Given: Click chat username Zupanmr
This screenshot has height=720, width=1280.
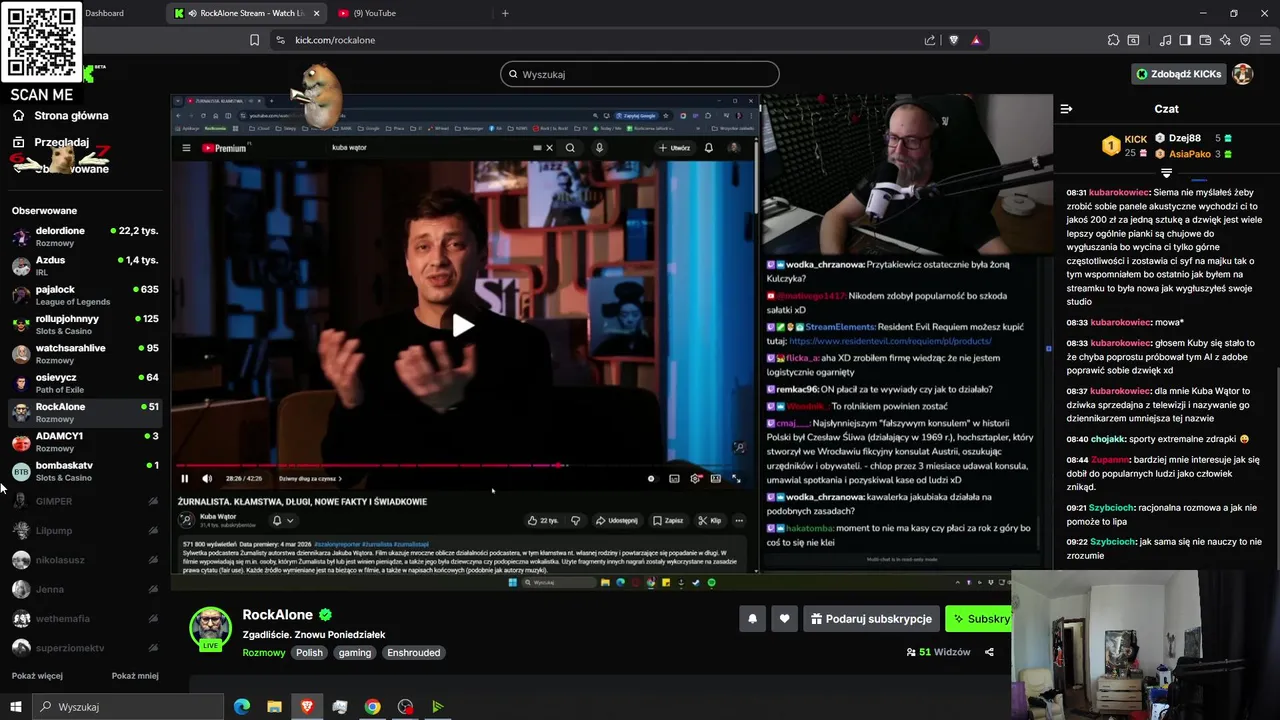Looking at the screenshot, I should (1109, 460).
